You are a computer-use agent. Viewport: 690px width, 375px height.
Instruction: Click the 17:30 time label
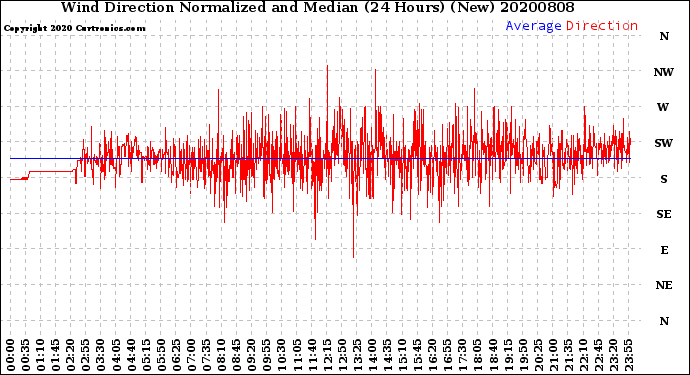tap(462, 355)
